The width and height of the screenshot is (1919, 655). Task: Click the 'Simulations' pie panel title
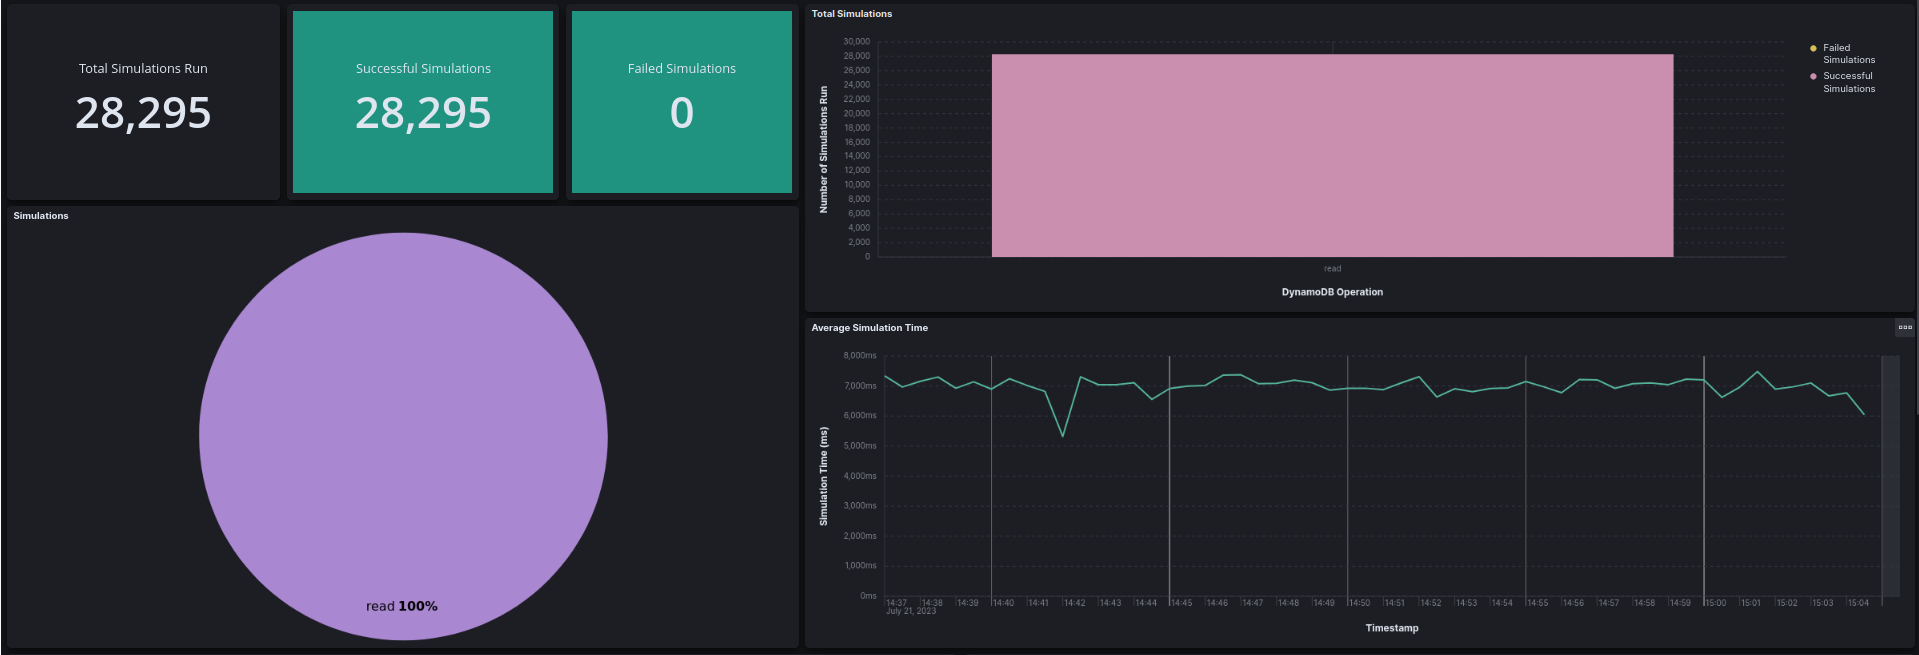(41, 216)
